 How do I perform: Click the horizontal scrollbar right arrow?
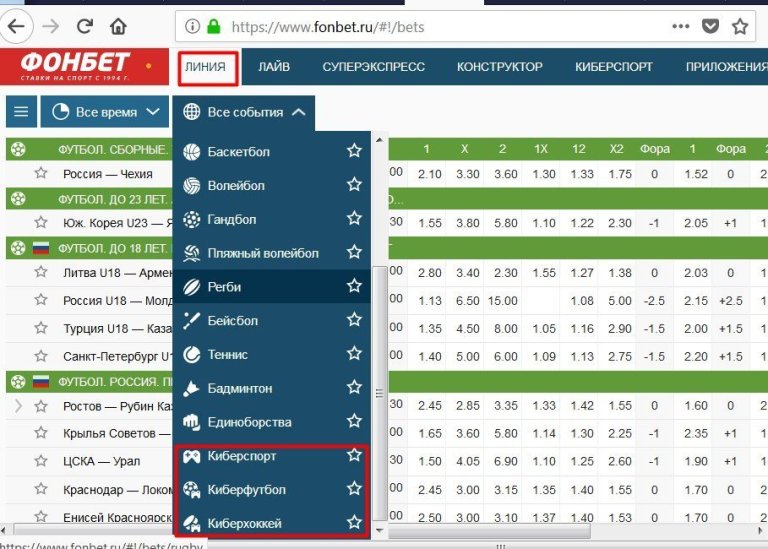760,530
